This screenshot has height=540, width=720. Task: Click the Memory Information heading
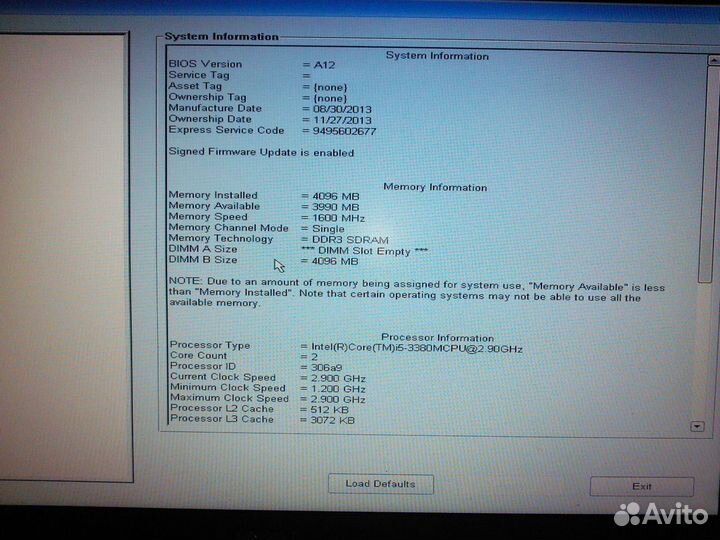[x=435, y=187]
